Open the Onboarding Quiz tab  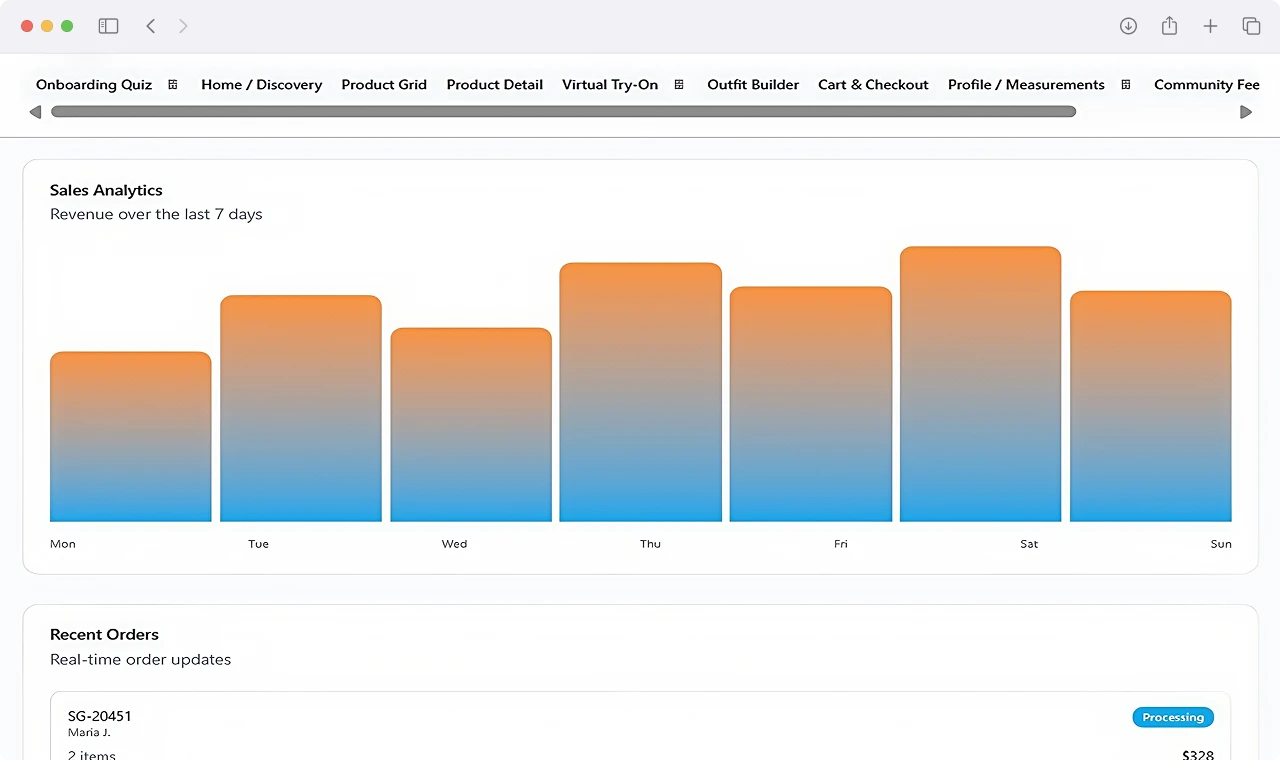tap(94, 85)
